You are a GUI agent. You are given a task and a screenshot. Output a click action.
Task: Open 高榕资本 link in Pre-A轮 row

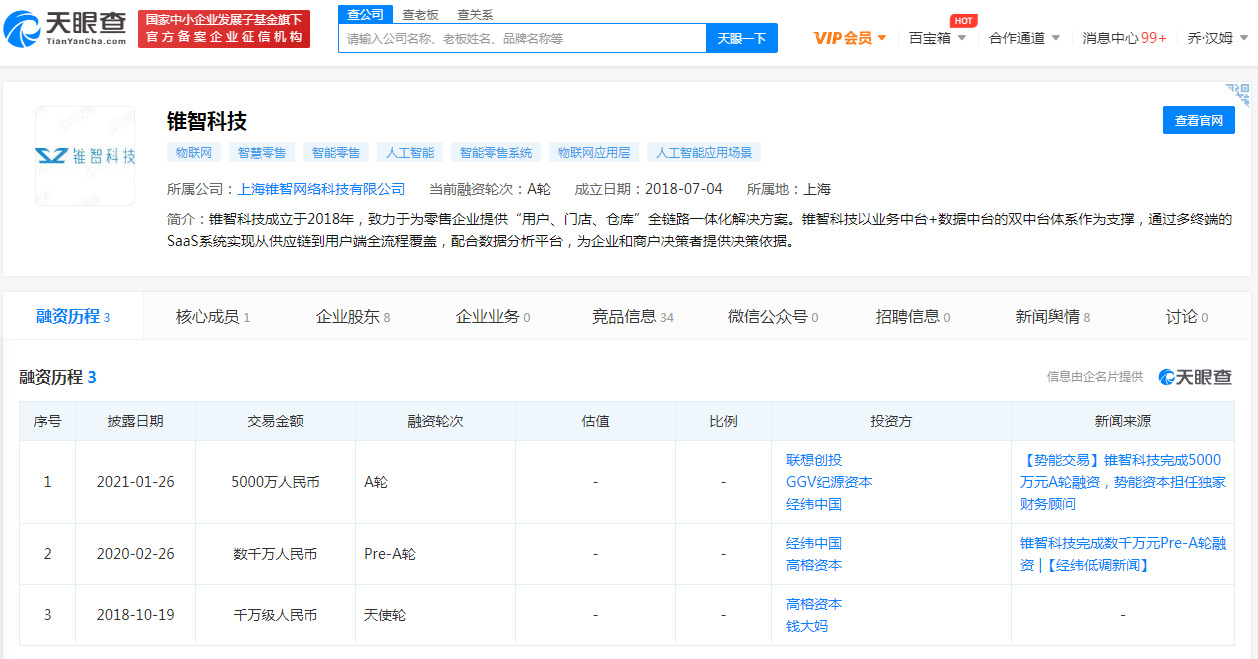814,565
